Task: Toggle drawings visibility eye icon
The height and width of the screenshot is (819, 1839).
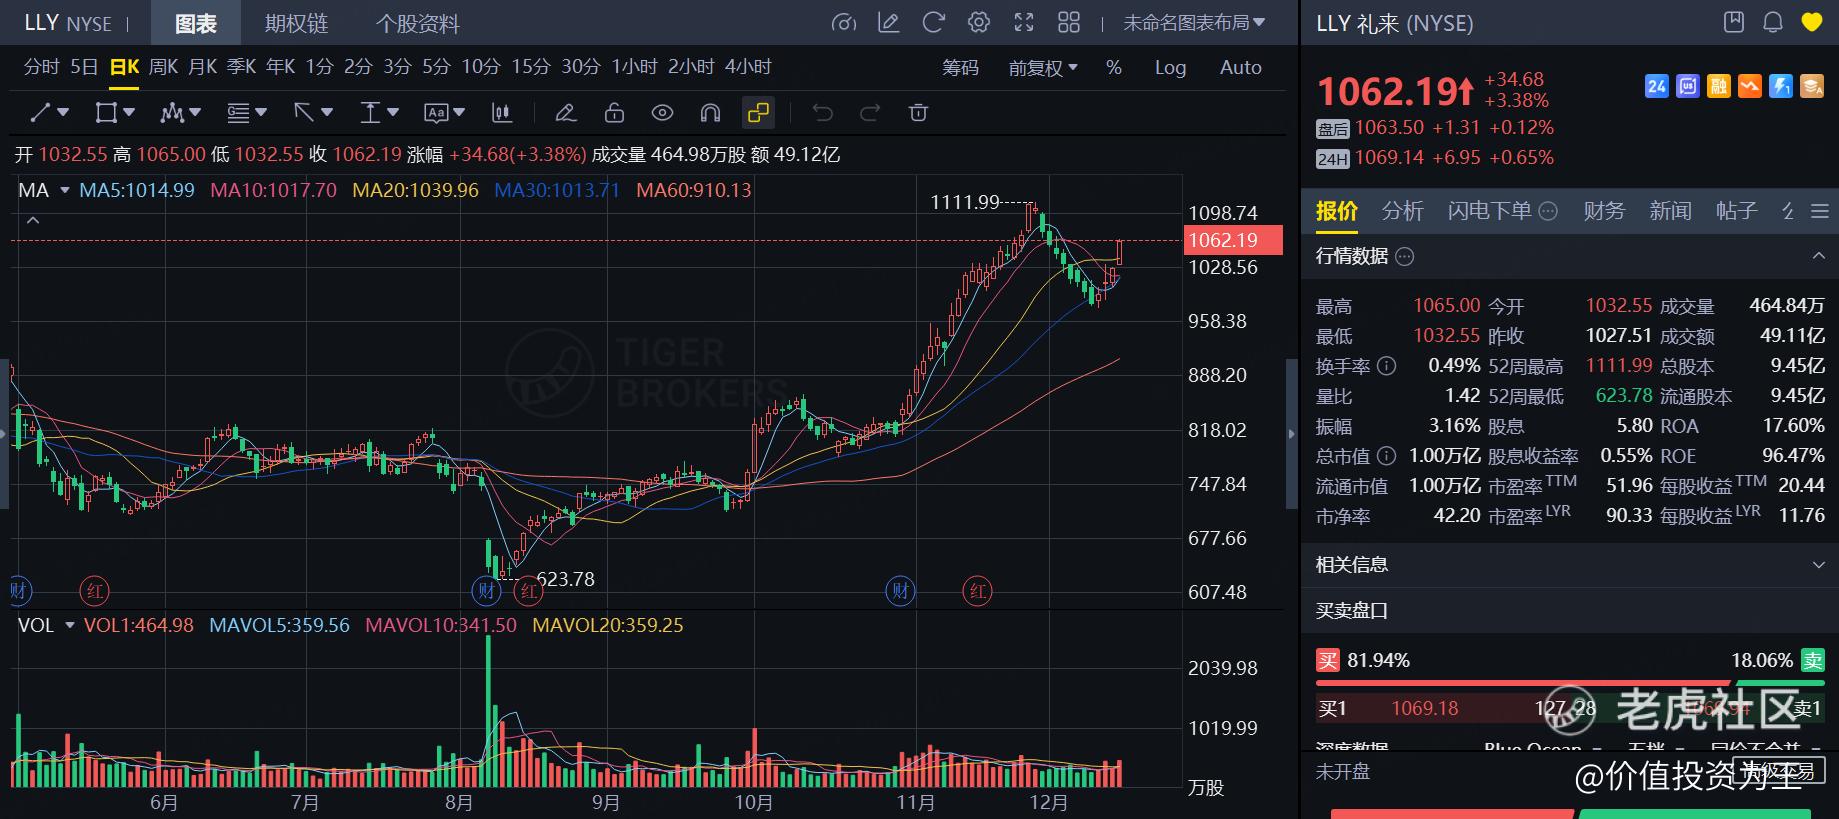Action: coord(662,113)
